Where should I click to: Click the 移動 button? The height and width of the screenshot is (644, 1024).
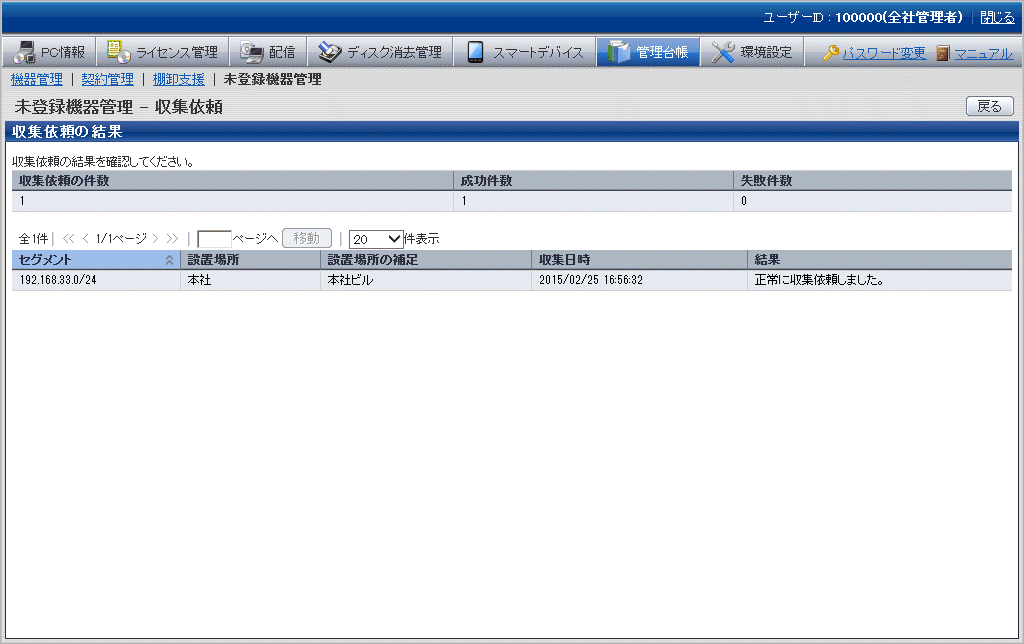pyautogui.click(x=307, y=238)
